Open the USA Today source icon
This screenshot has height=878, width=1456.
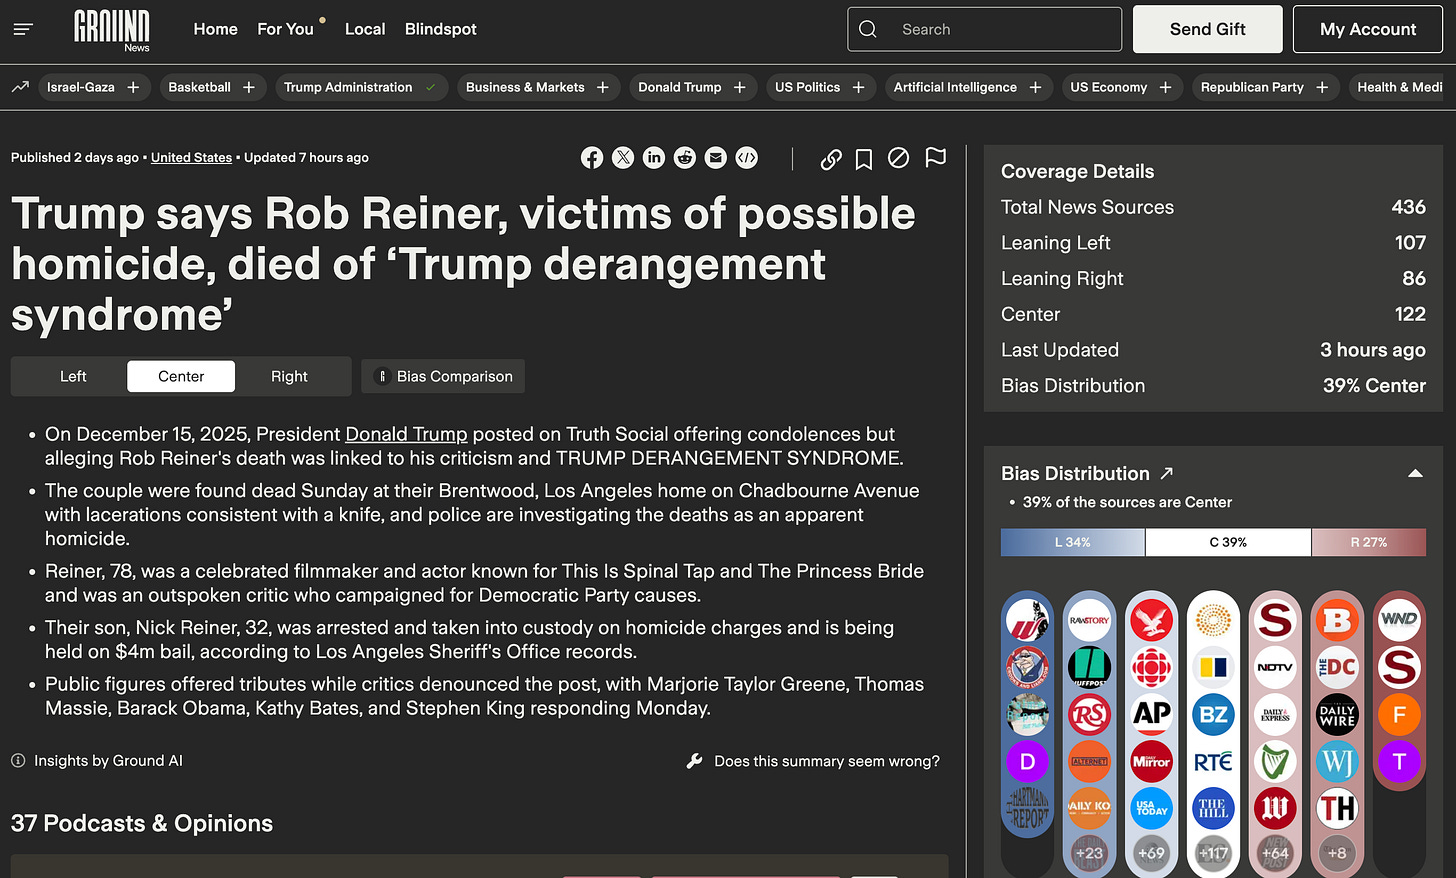click(1151, 808)
